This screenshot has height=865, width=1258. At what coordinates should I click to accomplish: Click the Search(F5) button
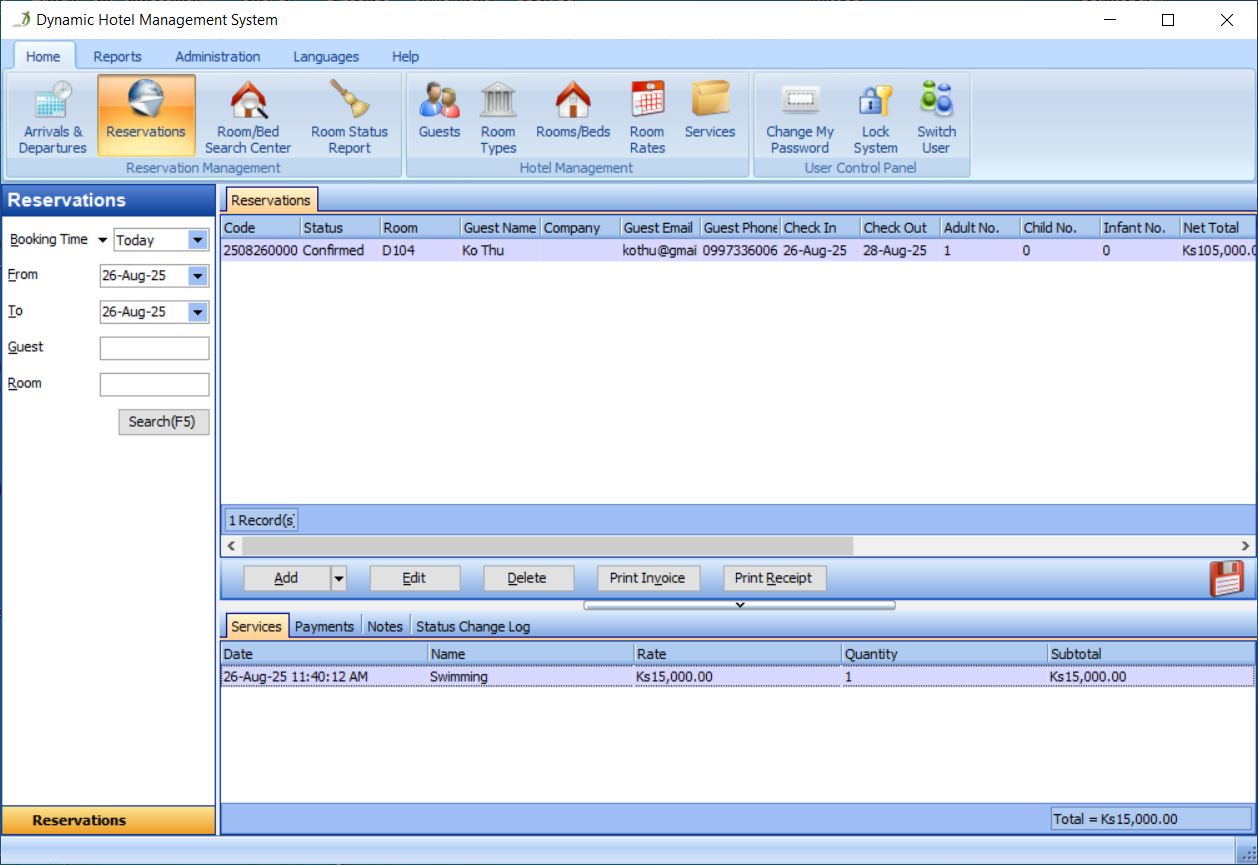163,422
